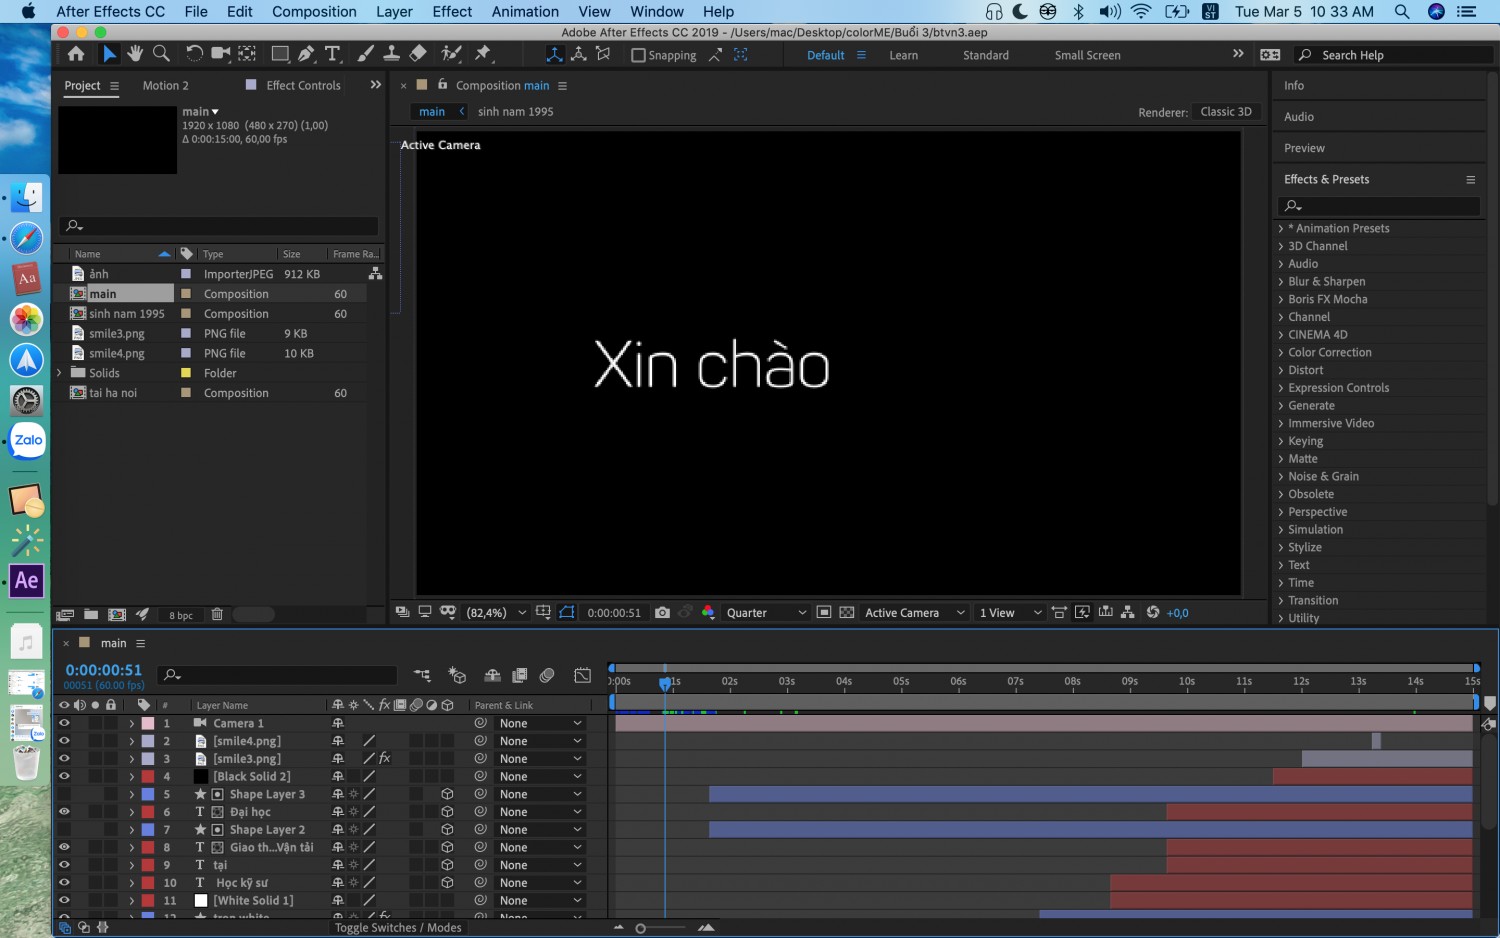Open the Composition menu
Viewport: 1500px width, 938px height.
(x=314, y=12)
